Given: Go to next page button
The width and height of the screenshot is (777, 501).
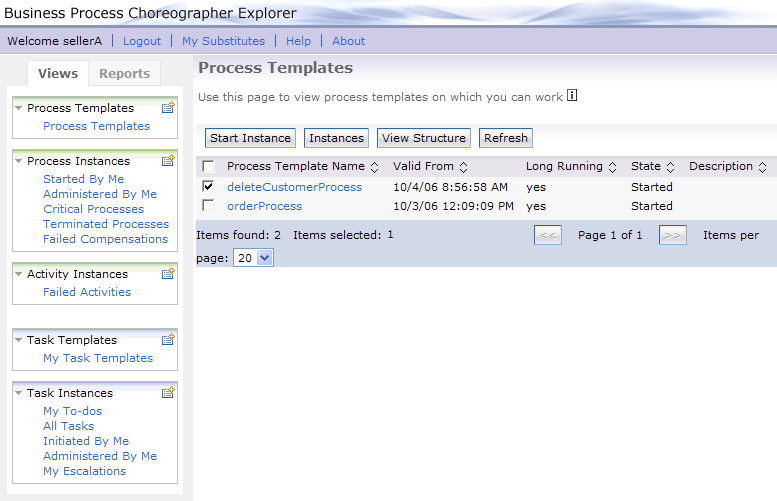Looking at the screenshot, I should (x=672, y=235).
